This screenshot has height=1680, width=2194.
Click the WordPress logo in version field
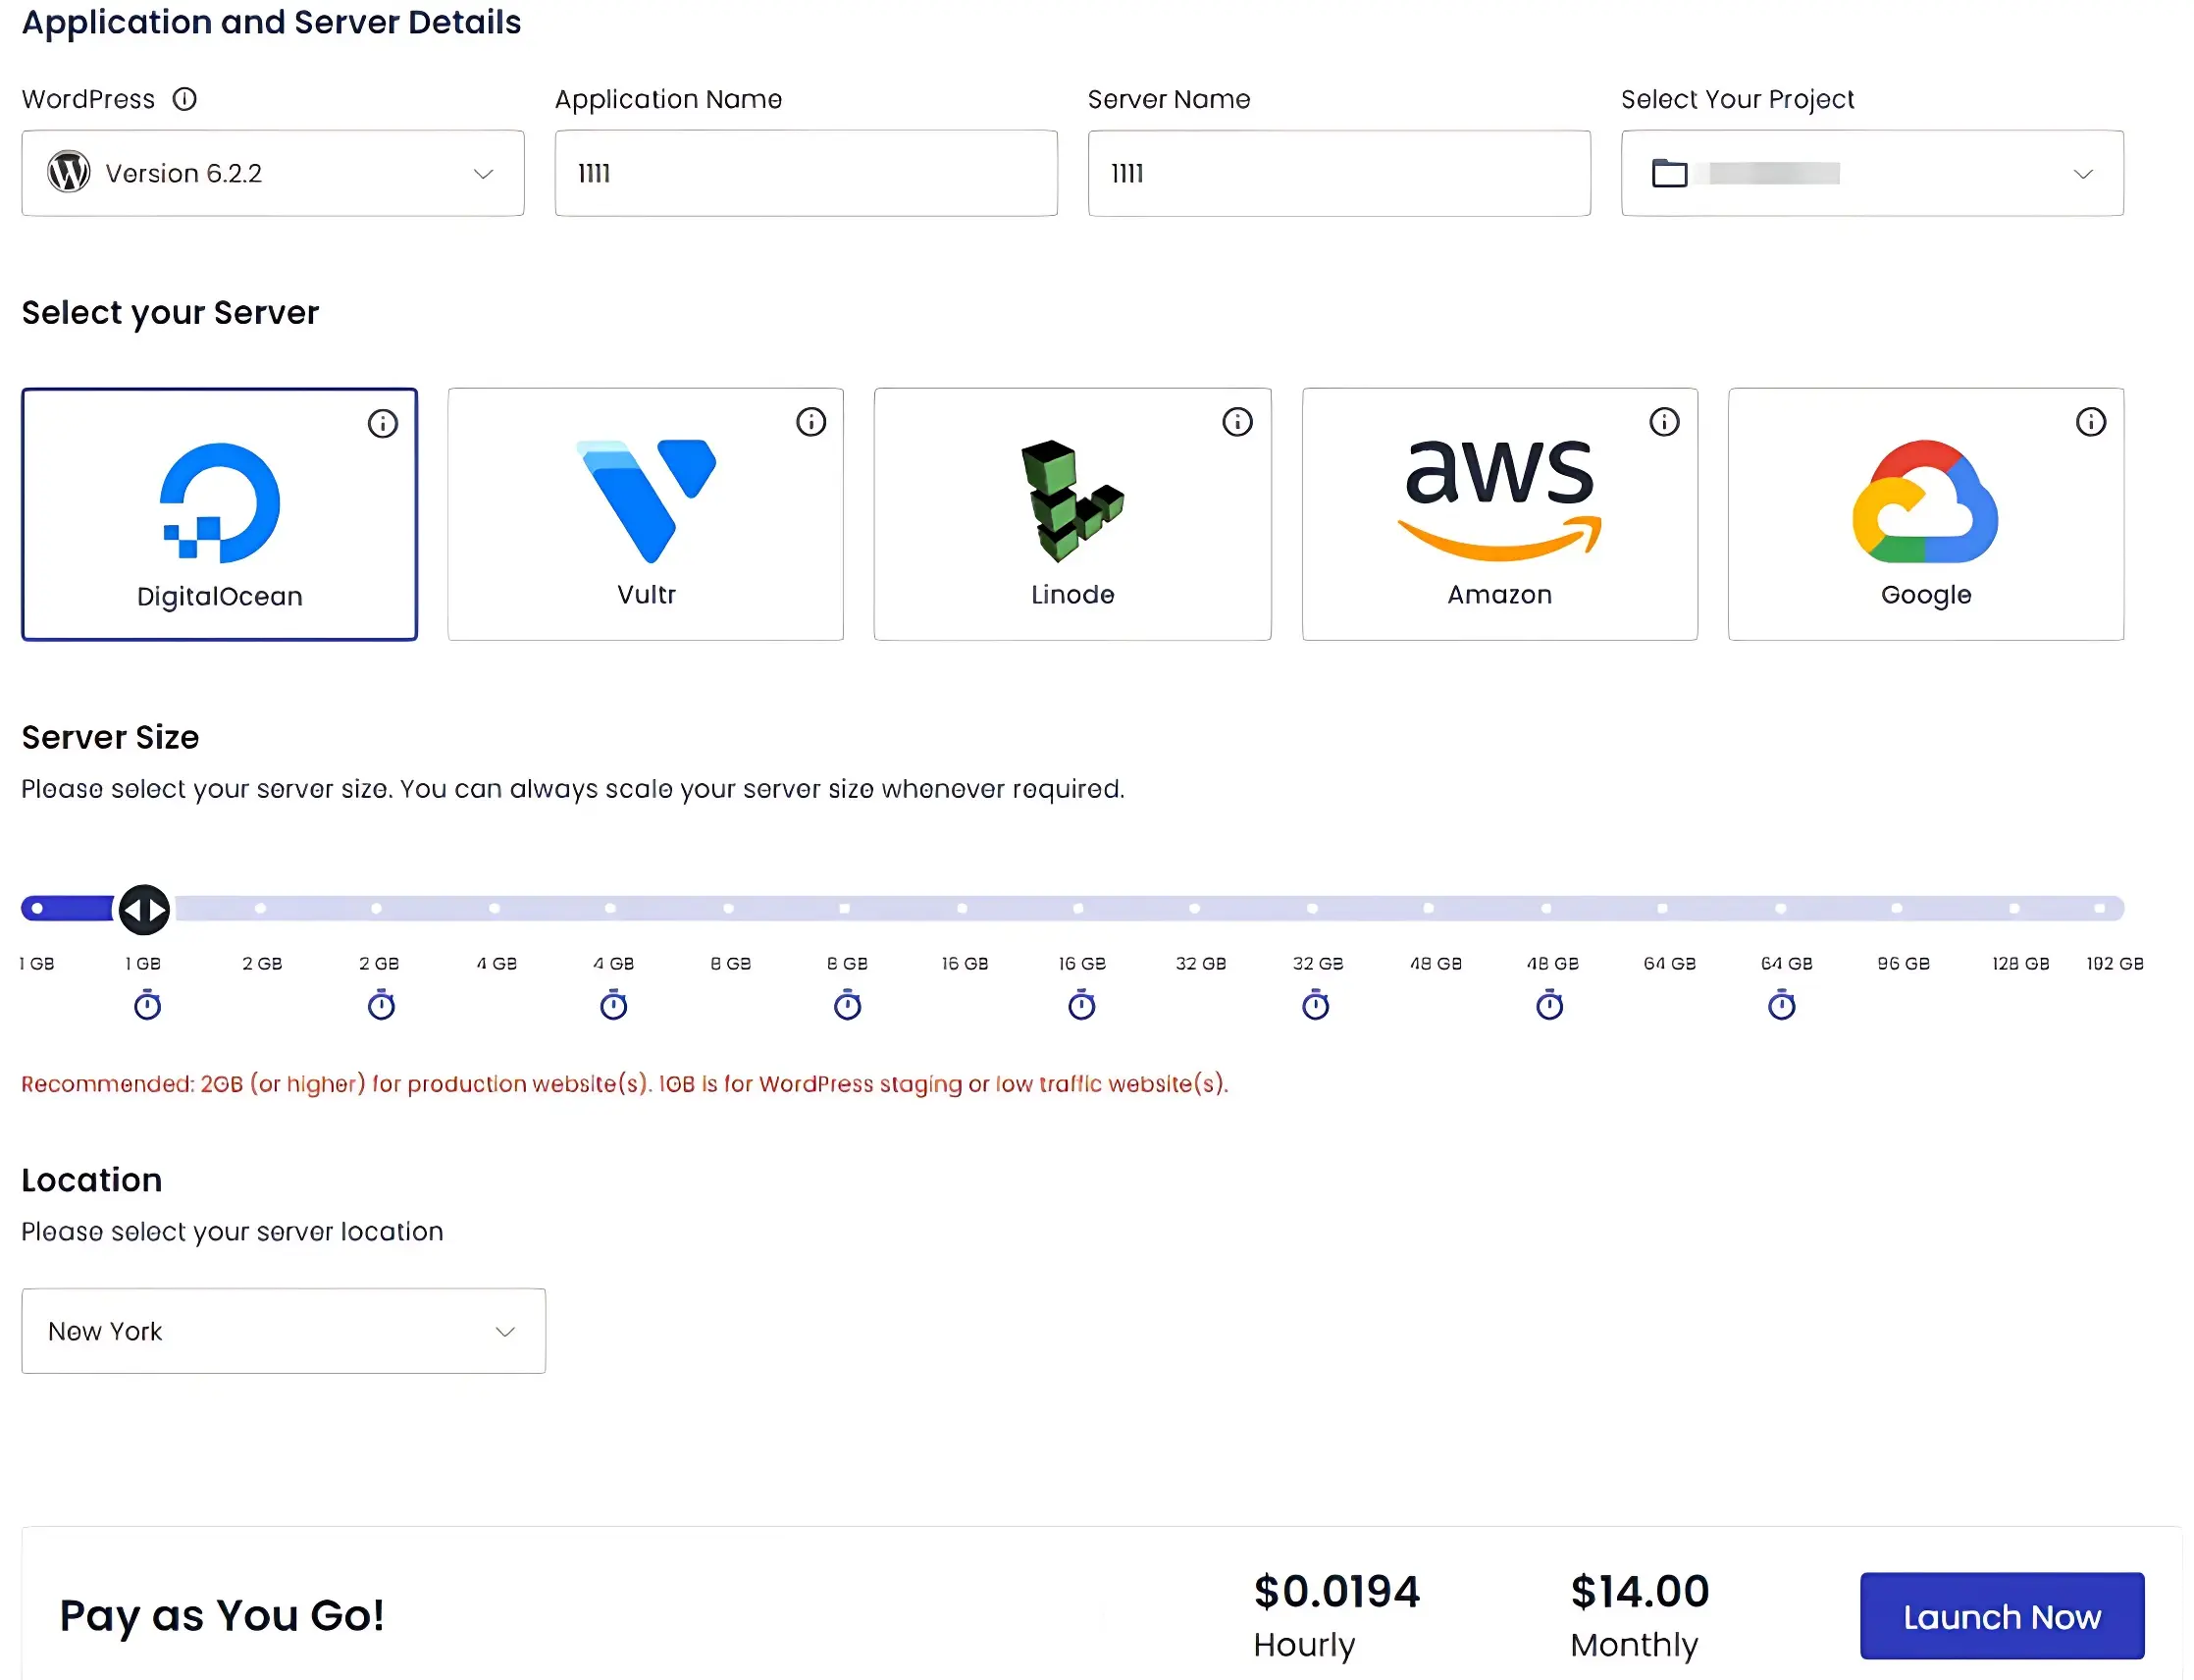[x=69, y=172]
